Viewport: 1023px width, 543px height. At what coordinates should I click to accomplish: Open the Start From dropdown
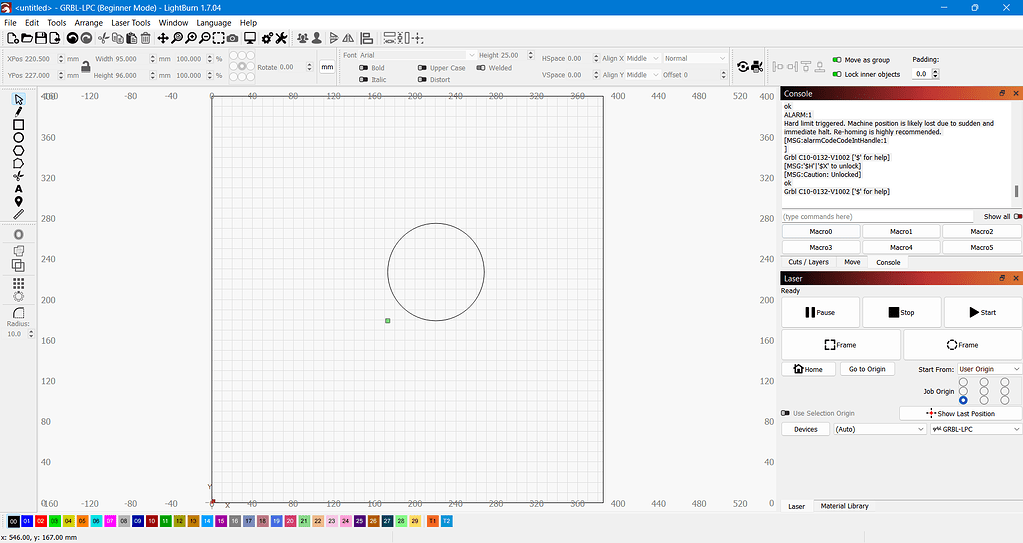988,369
